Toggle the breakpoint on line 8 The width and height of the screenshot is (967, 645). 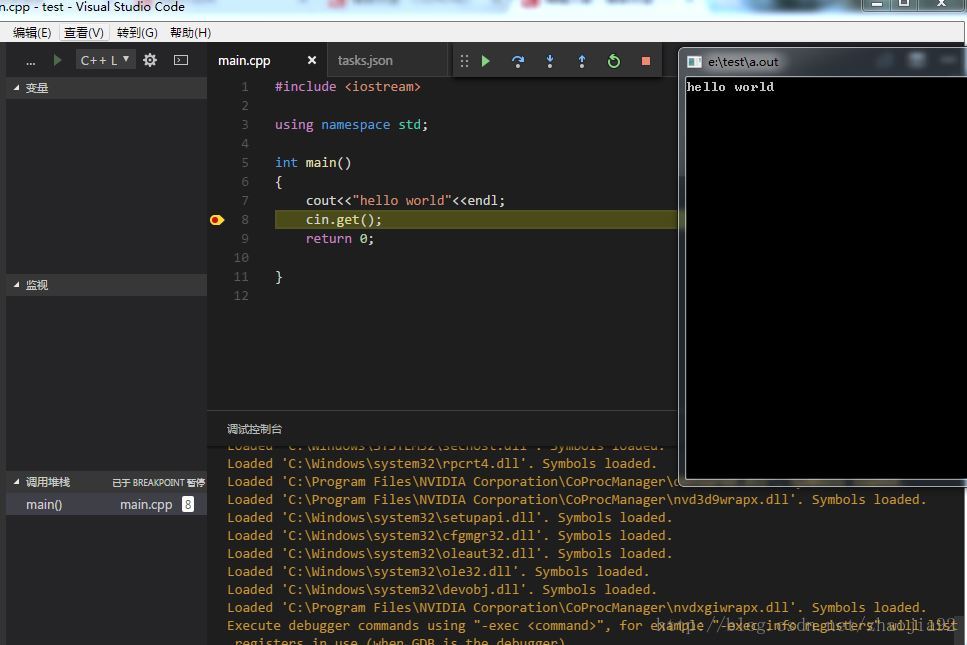tap(217, 220)
